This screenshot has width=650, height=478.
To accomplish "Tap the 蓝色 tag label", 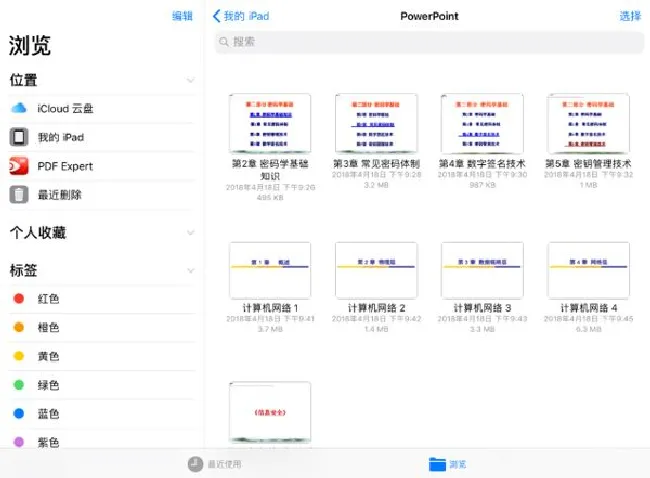I will tap(49, 414).
